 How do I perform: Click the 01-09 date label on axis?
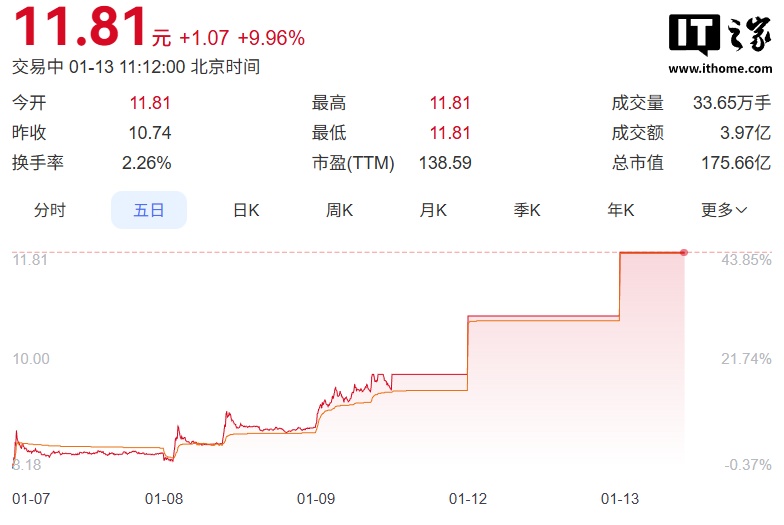click(315, 497)
